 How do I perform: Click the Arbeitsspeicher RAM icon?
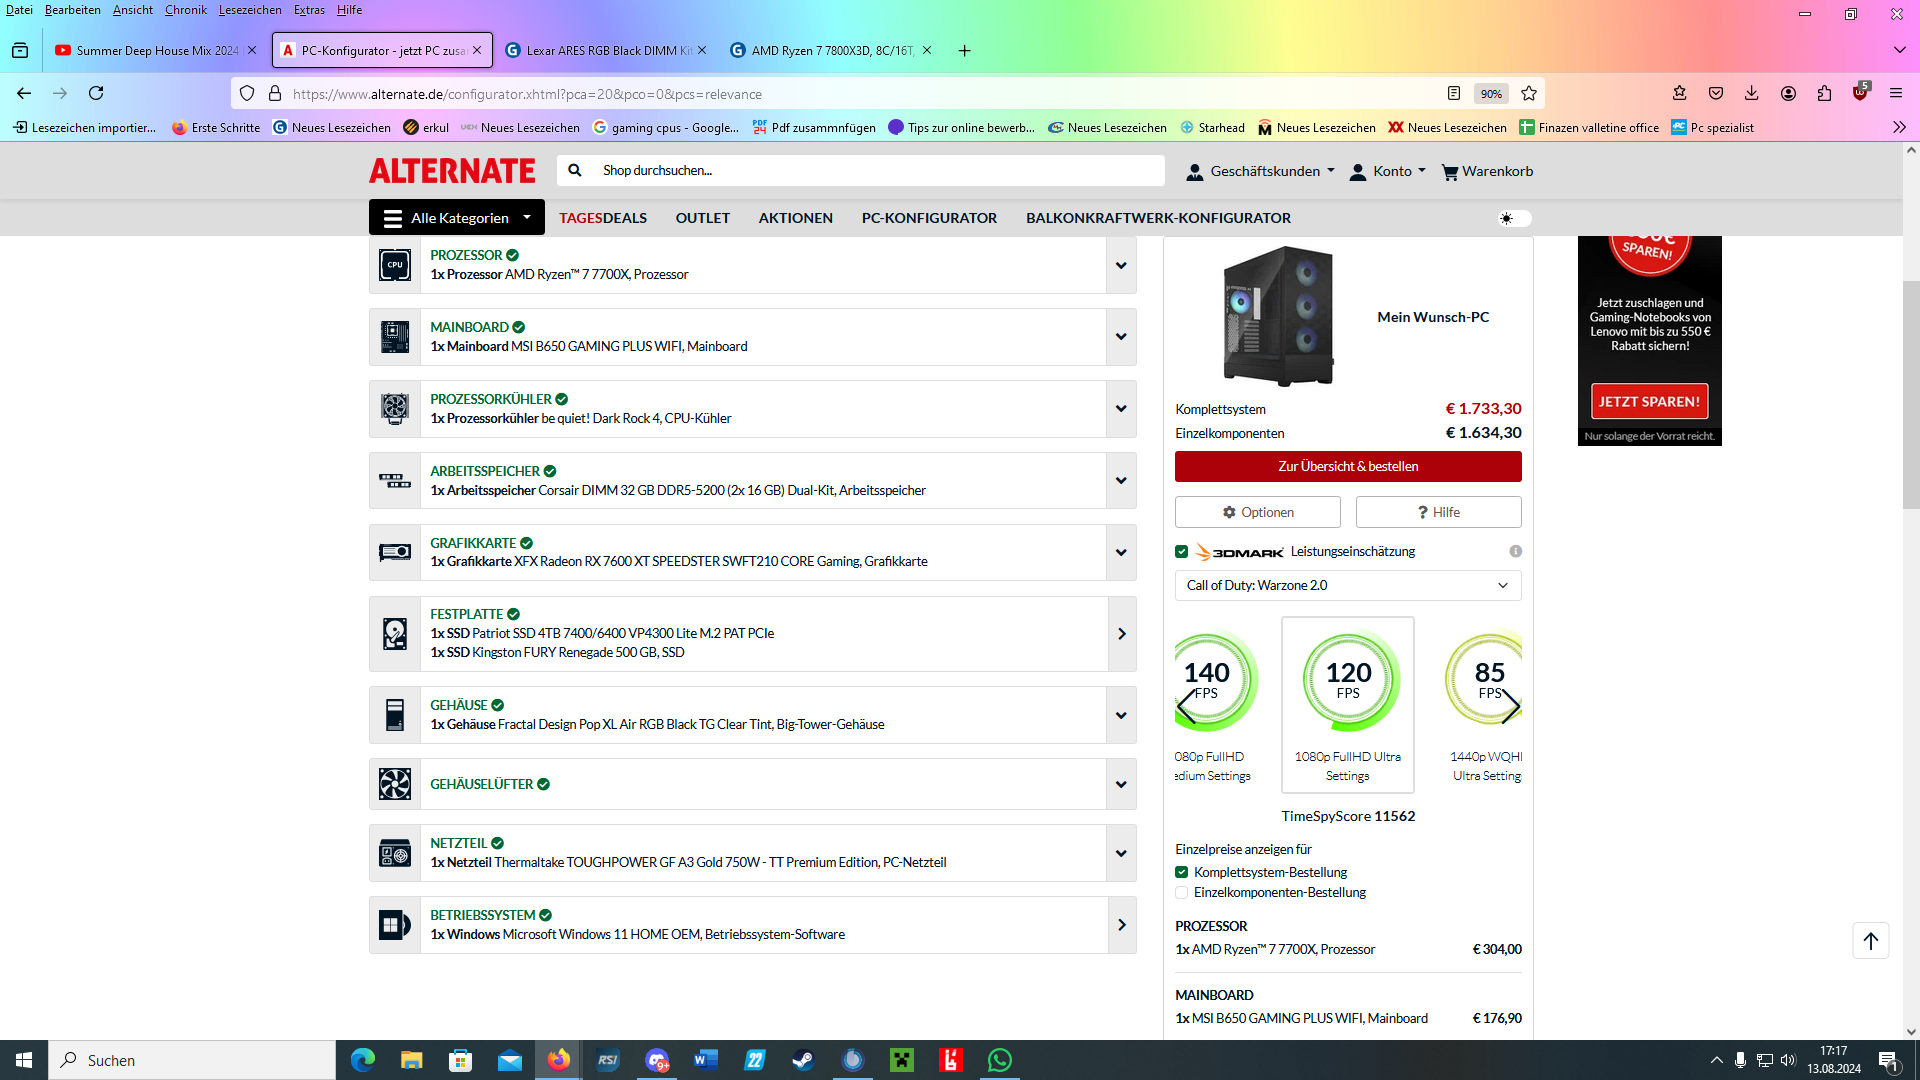395,481
